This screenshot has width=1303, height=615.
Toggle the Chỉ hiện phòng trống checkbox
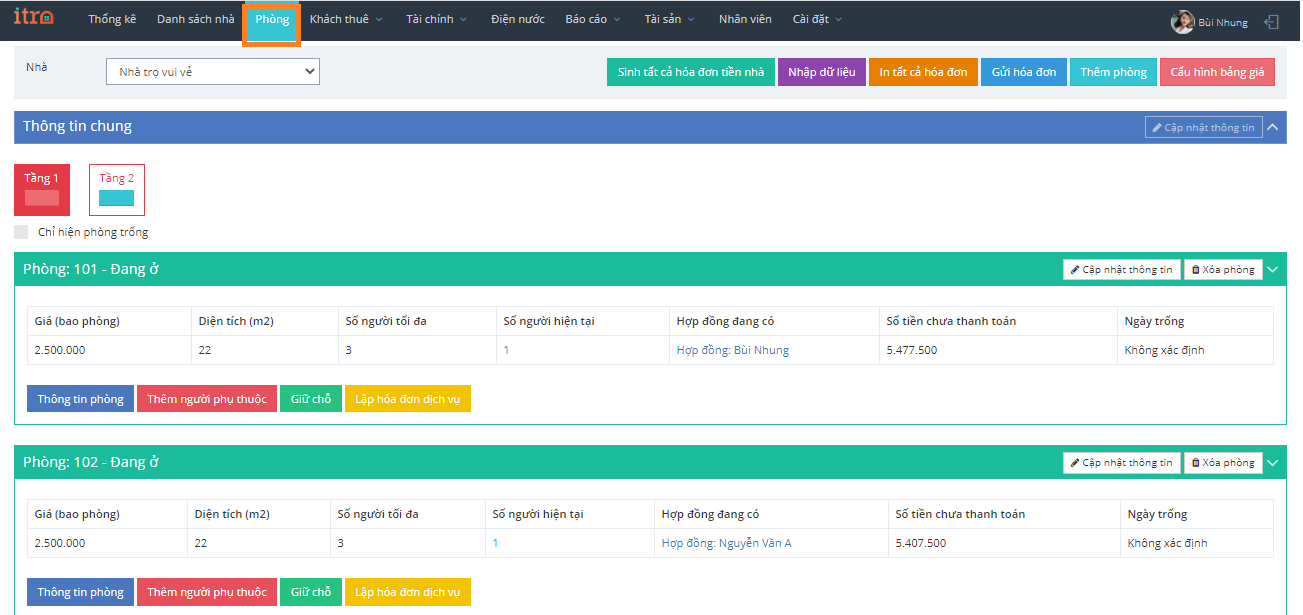21,232
